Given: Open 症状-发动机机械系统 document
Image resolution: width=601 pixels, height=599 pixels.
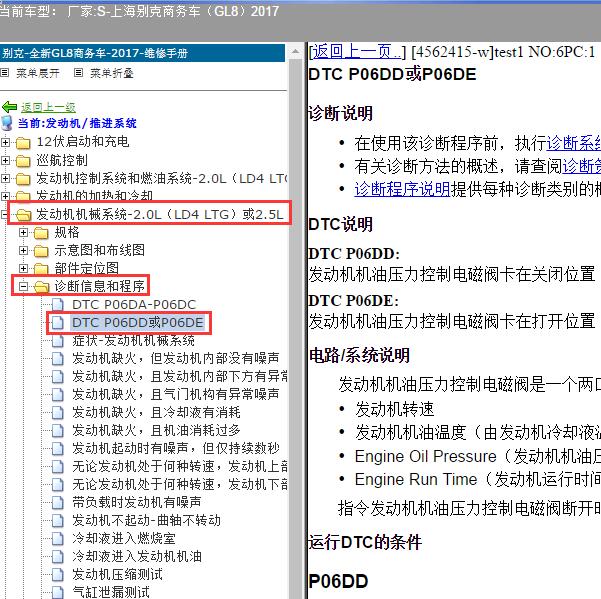Looking at the screenshot, I should [x=133, y=341].
